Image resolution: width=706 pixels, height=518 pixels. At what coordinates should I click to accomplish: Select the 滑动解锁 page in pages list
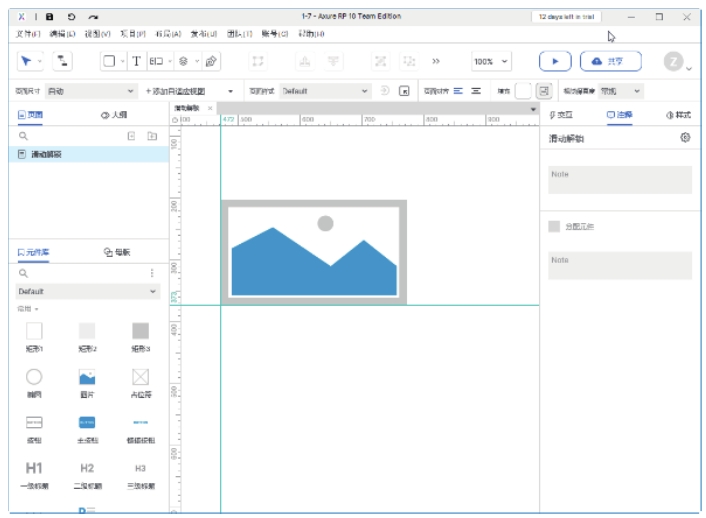pos(45,155)
